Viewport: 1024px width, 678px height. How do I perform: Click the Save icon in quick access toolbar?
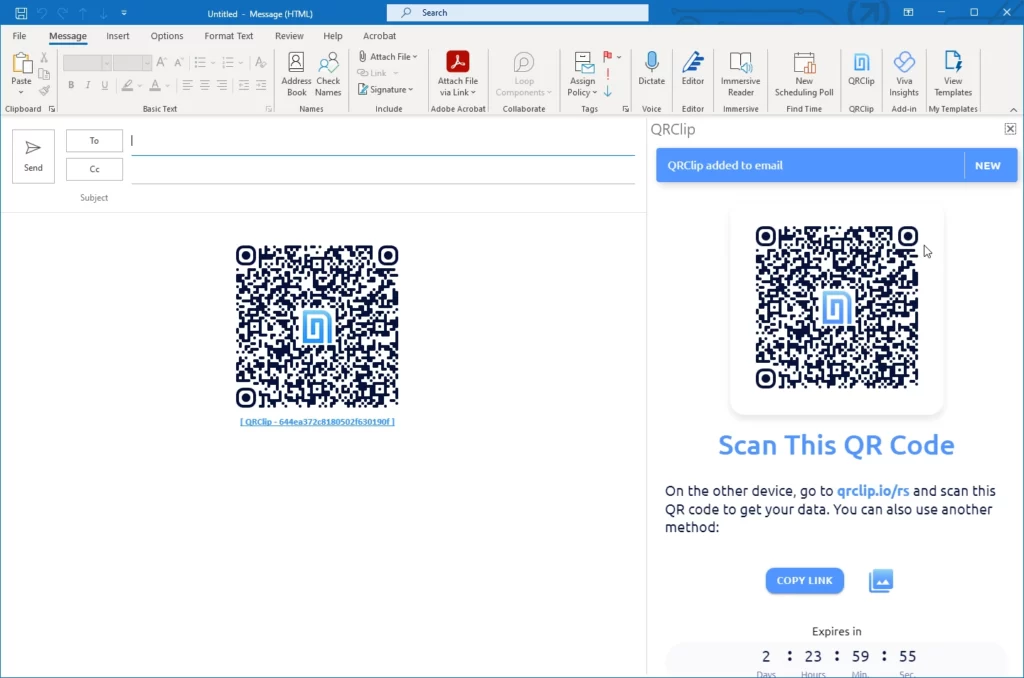point(21,13)
